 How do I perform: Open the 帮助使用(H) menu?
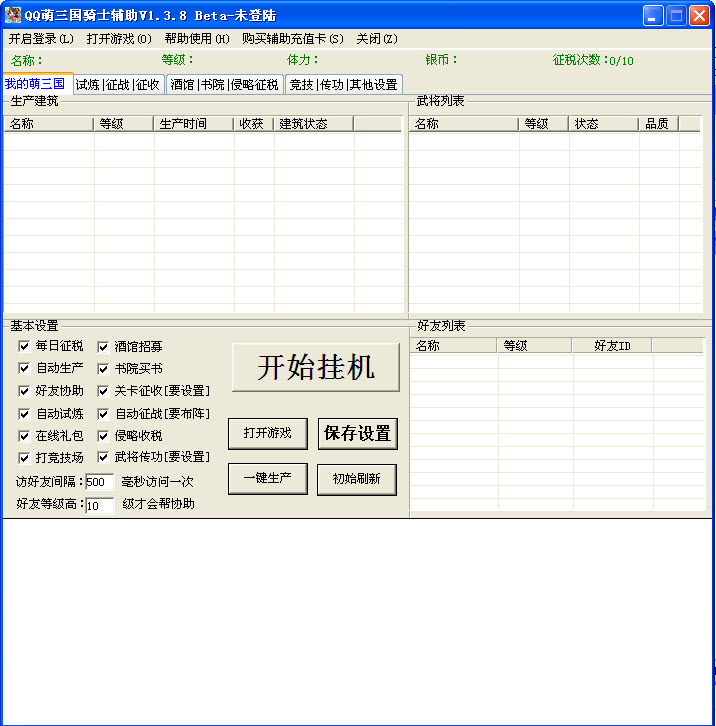click(197, 39)
